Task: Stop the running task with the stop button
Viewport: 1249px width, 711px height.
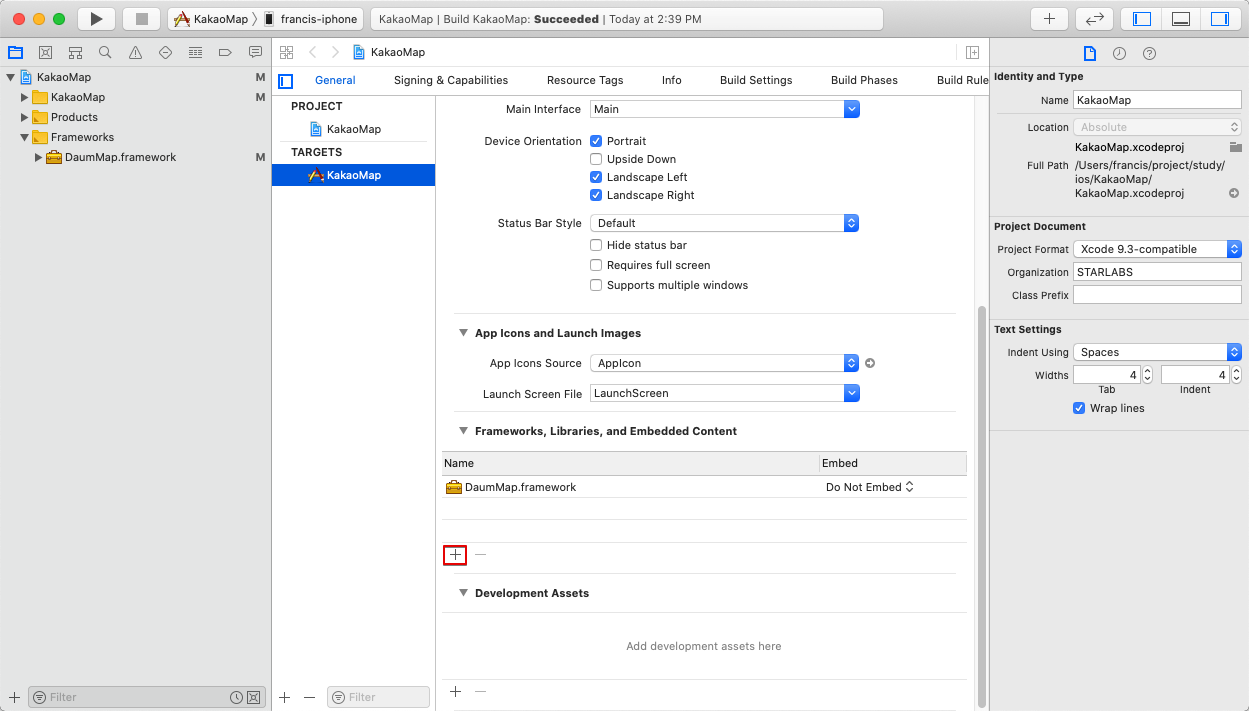Action: [x=141, y=19]
